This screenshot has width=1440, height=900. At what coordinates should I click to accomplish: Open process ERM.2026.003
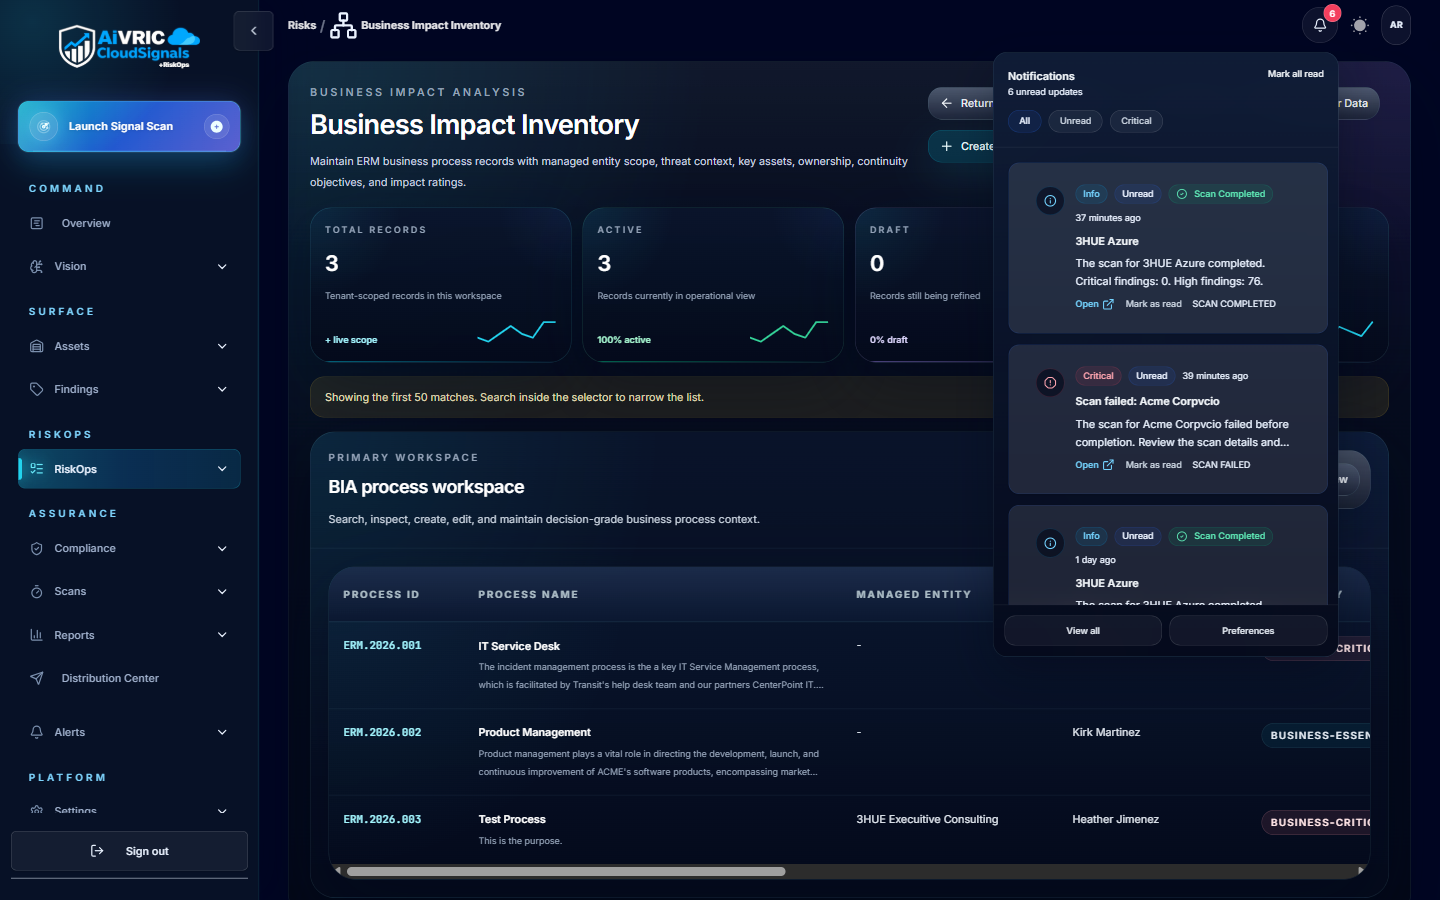pos(382,820)
